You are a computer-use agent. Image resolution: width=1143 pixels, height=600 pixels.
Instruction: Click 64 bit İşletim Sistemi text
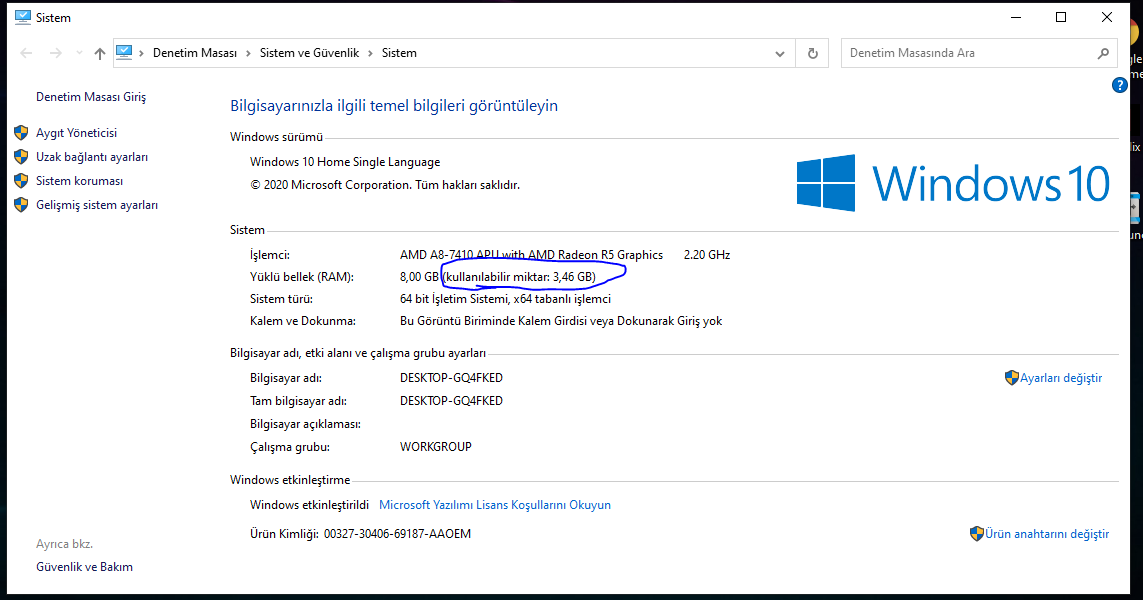453,299
